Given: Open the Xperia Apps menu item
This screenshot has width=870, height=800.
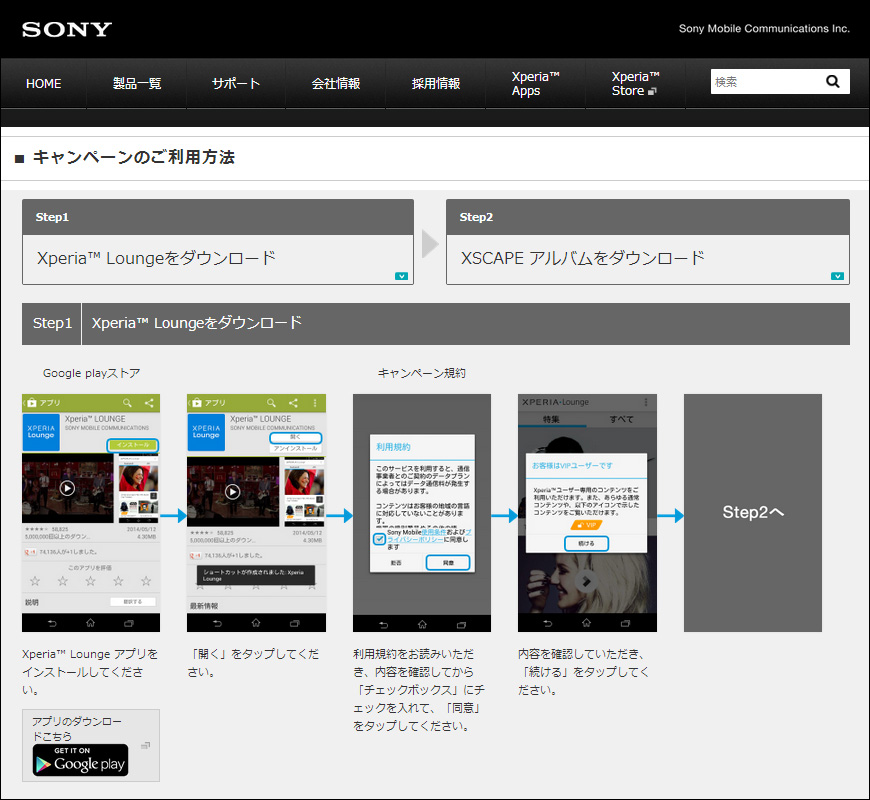Looking at the screenshot, I should click(535, 84).
